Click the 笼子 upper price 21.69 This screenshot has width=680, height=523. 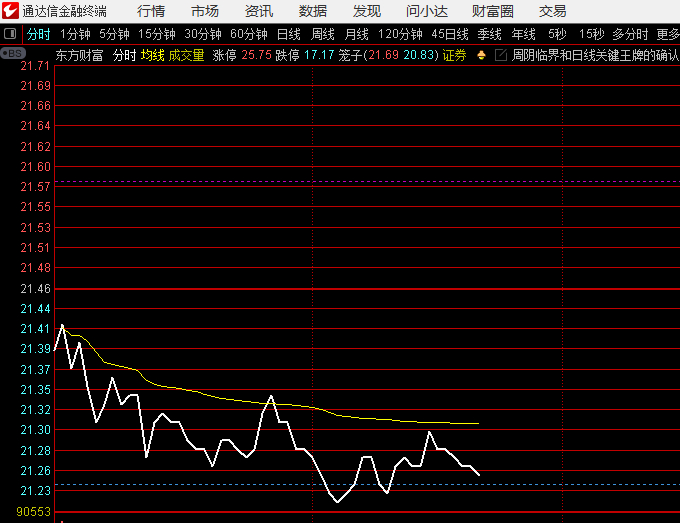383,55
